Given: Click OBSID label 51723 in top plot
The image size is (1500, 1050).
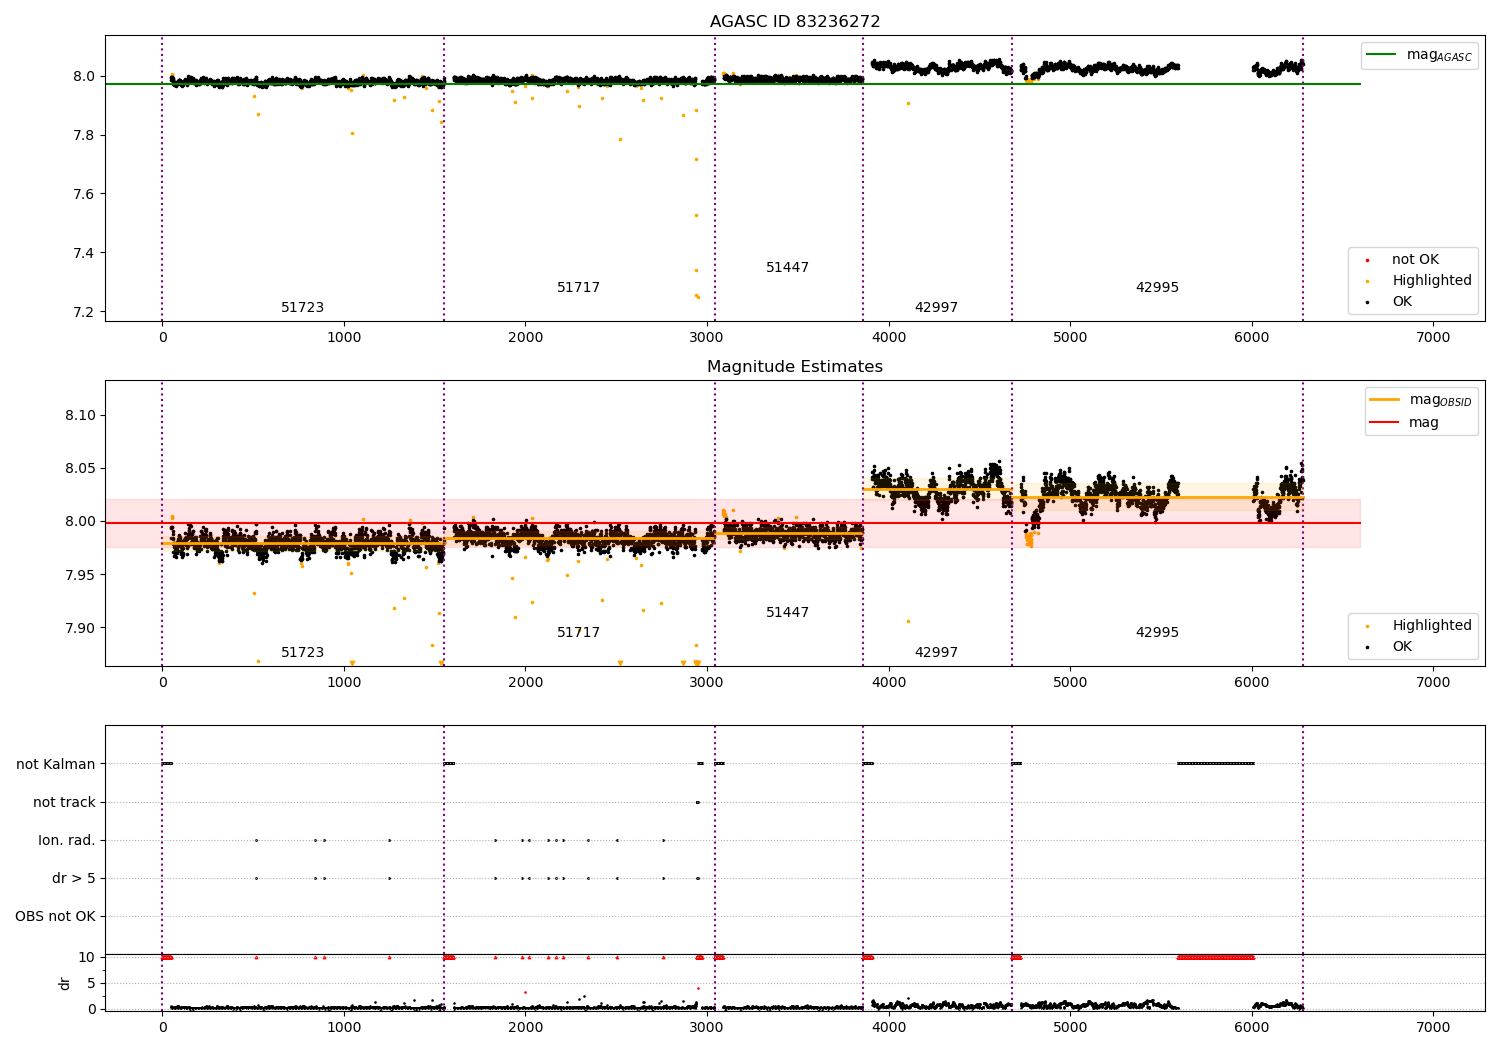Looking at the screenshot, I should pyautogui.click(x=302, y=308).
